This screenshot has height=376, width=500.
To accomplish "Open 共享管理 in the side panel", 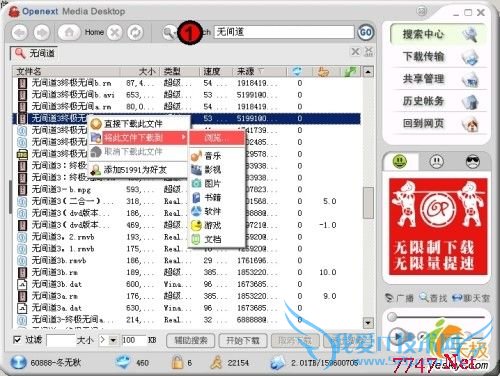I will (x=438, y=79).
